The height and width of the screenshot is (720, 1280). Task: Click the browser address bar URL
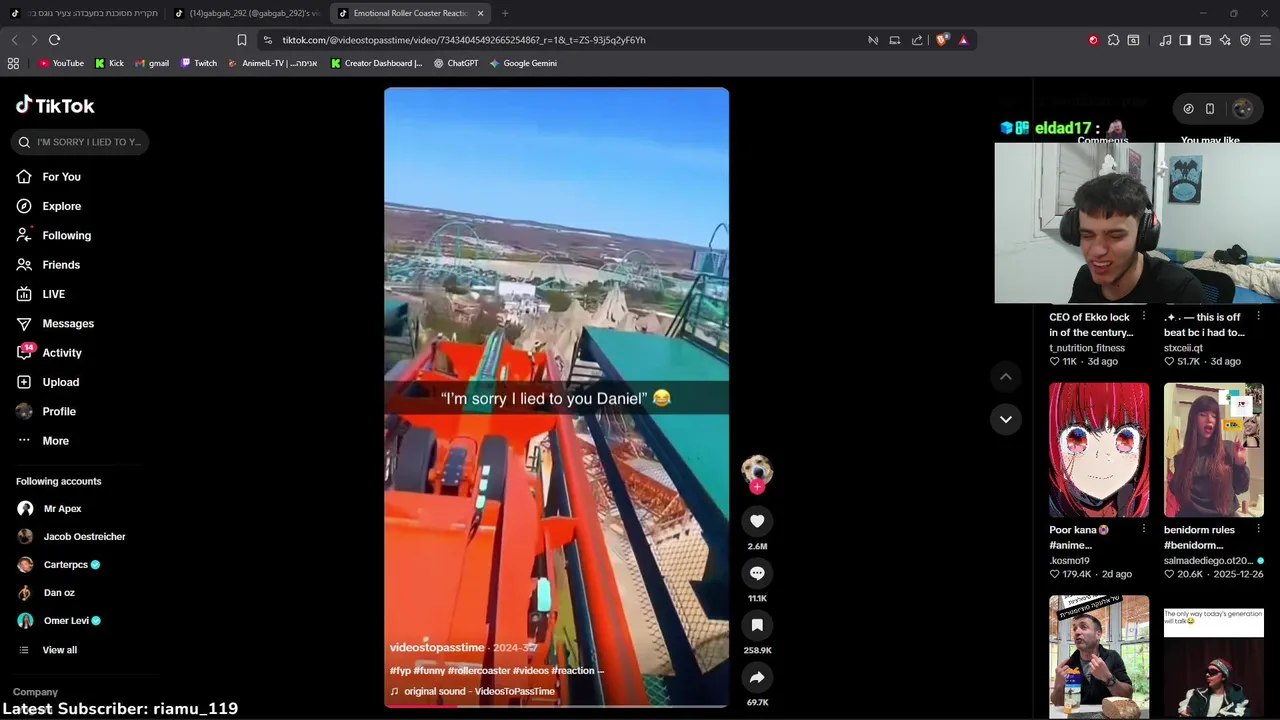click(463, 40)
